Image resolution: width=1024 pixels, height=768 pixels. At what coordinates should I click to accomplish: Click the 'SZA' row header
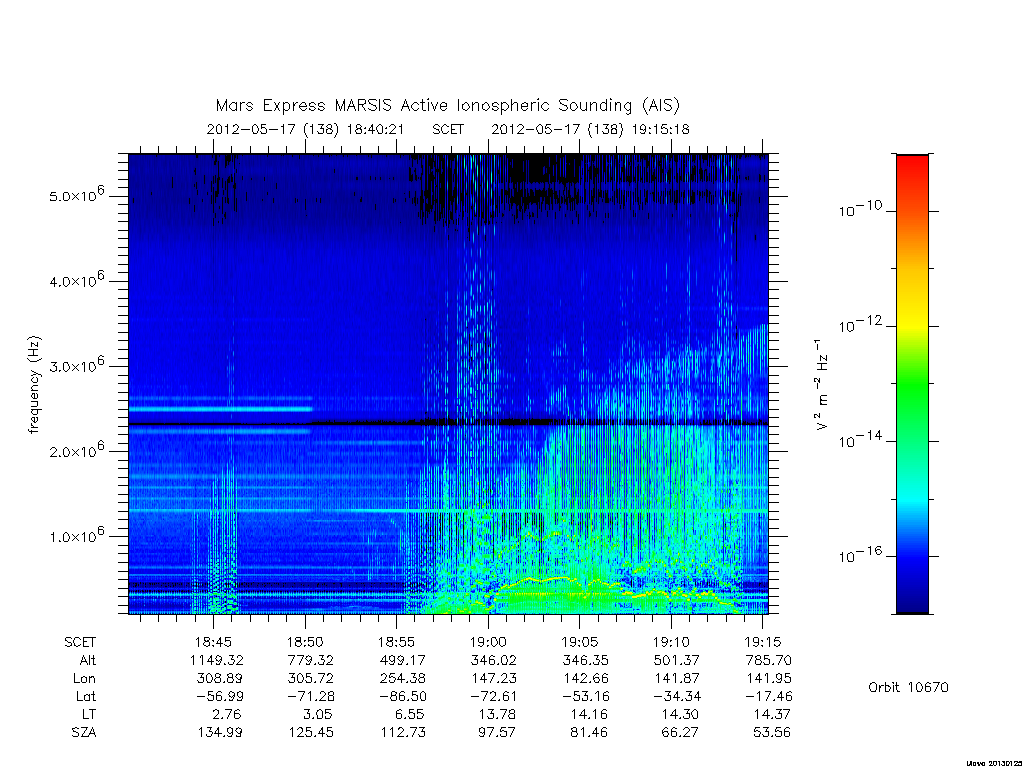coord(84,733)
